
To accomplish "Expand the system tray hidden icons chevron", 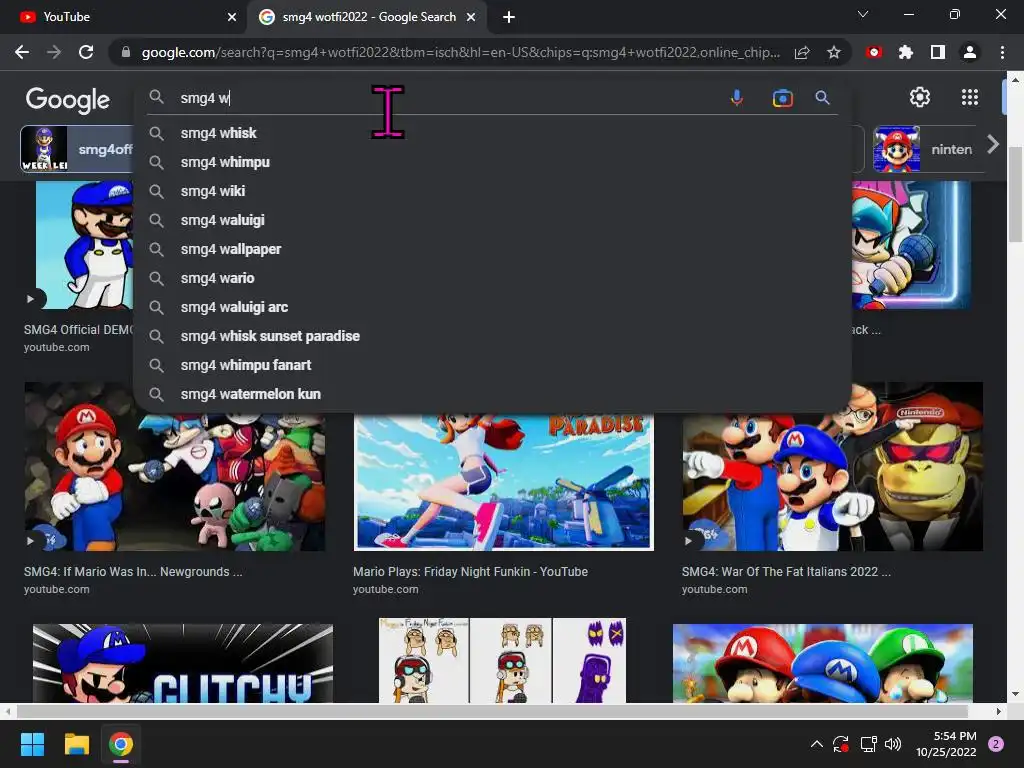I will pyautogui.click(x=816, y=744).
